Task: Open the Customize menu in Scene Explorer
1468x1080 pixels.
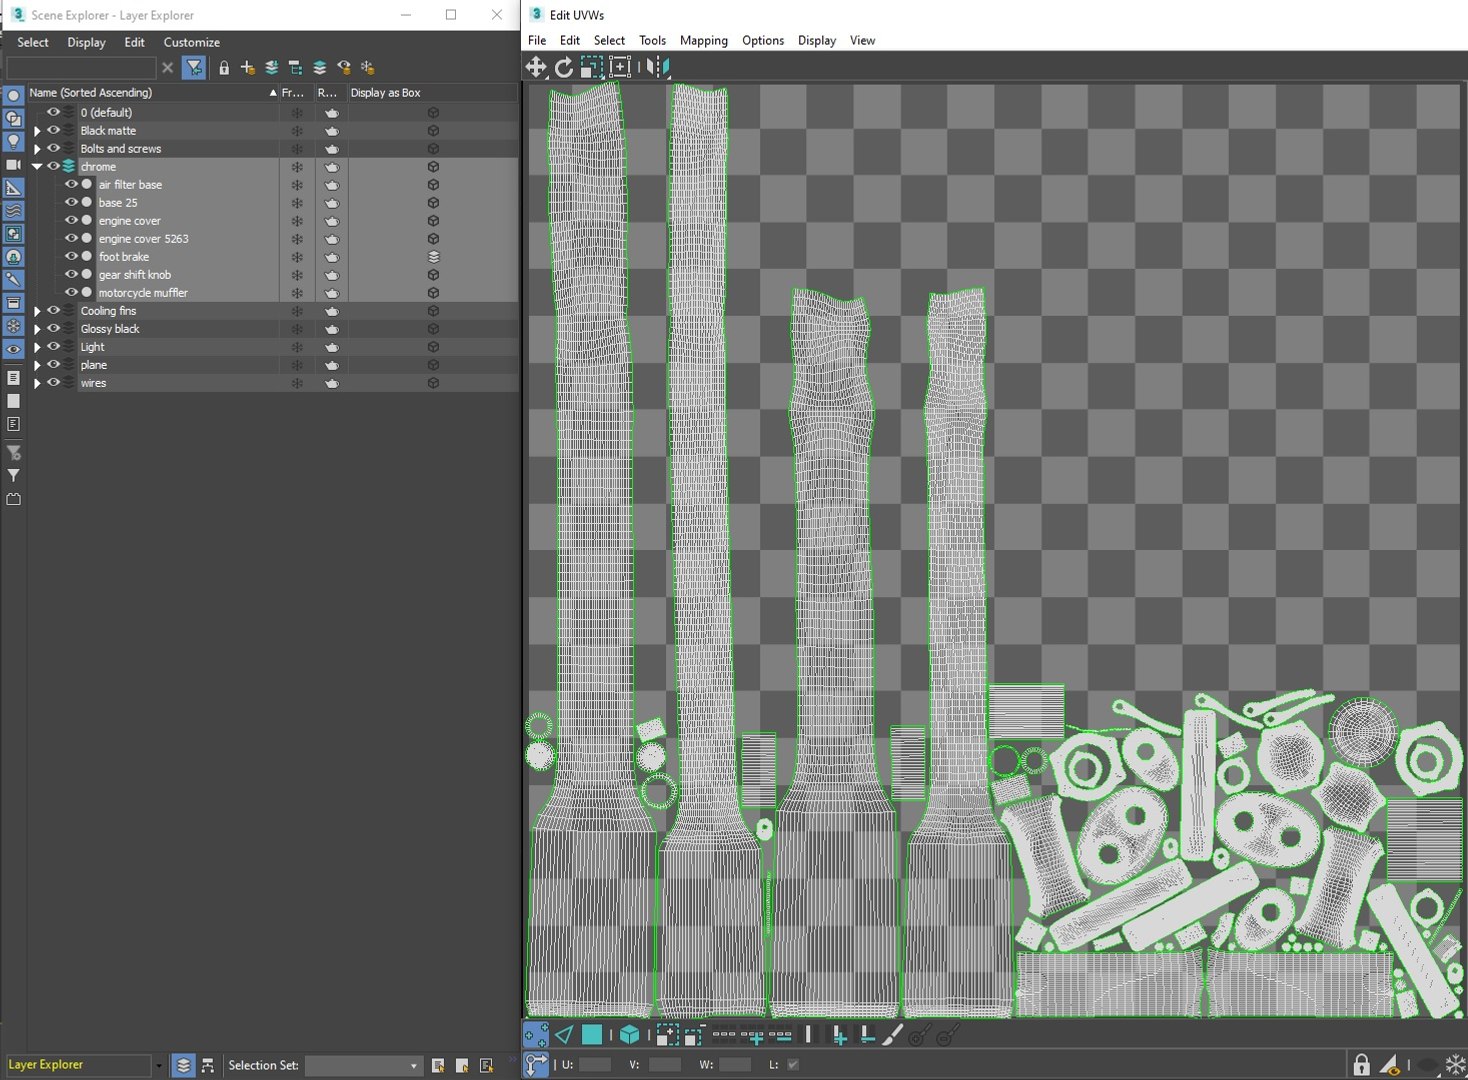Action: [x=192, y=43]
